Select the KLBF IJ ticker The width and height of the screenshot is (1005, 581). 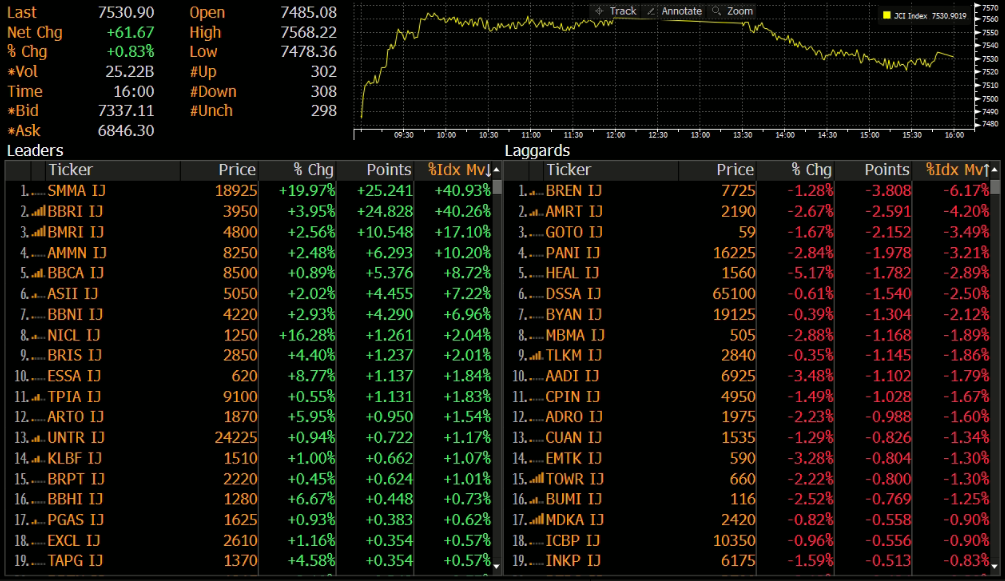[x=74, y=458]
